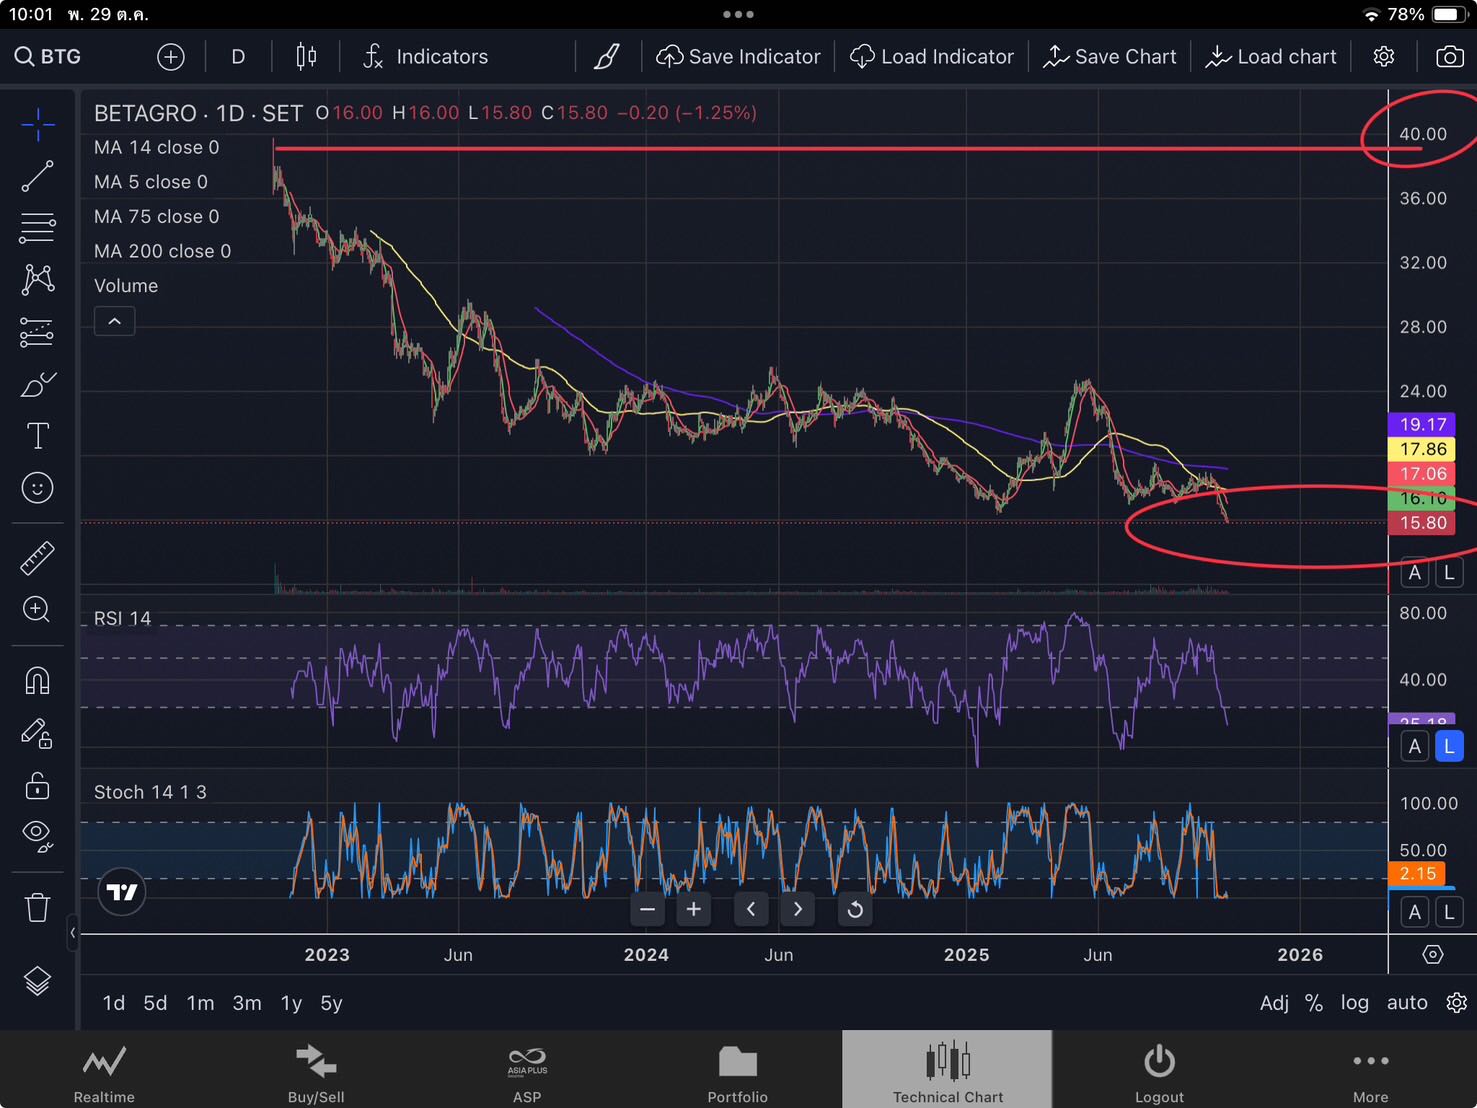This screenshot has height=1108, width=1477.
Task: Toggle Adj adjusted price data
Action: [1274, 1003]
